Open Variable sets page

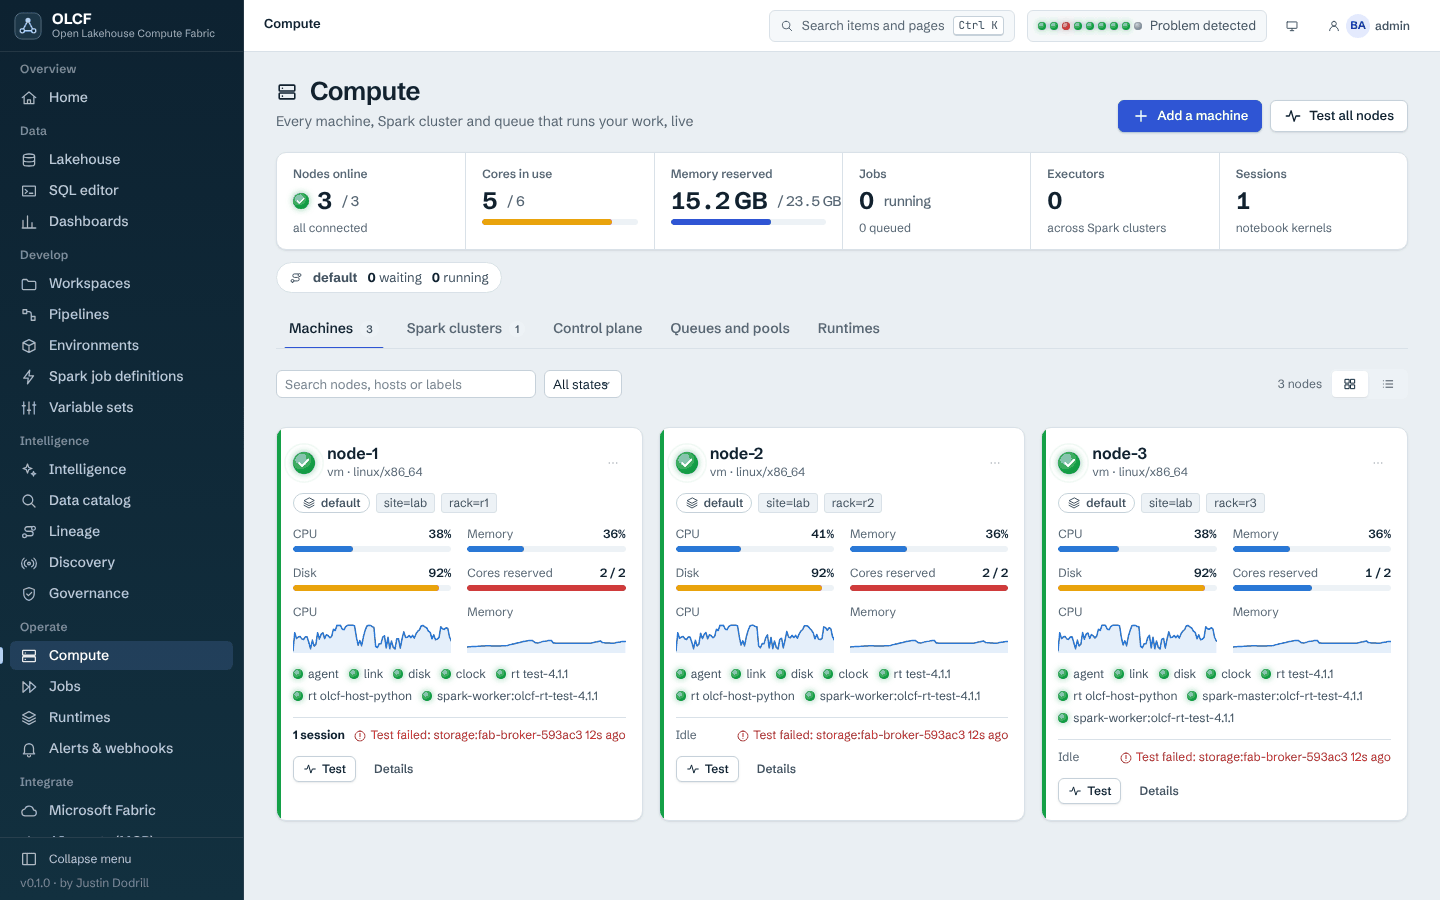121,407
